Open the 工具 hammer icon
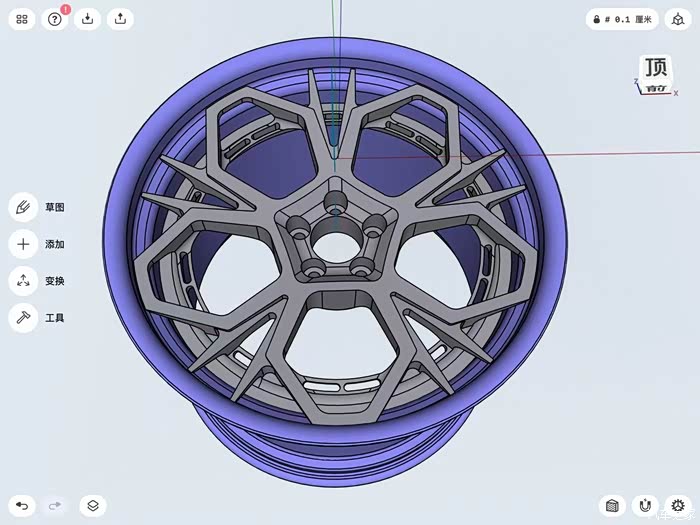The width and height of the screenshot is (700, 525). pos(23,318)
